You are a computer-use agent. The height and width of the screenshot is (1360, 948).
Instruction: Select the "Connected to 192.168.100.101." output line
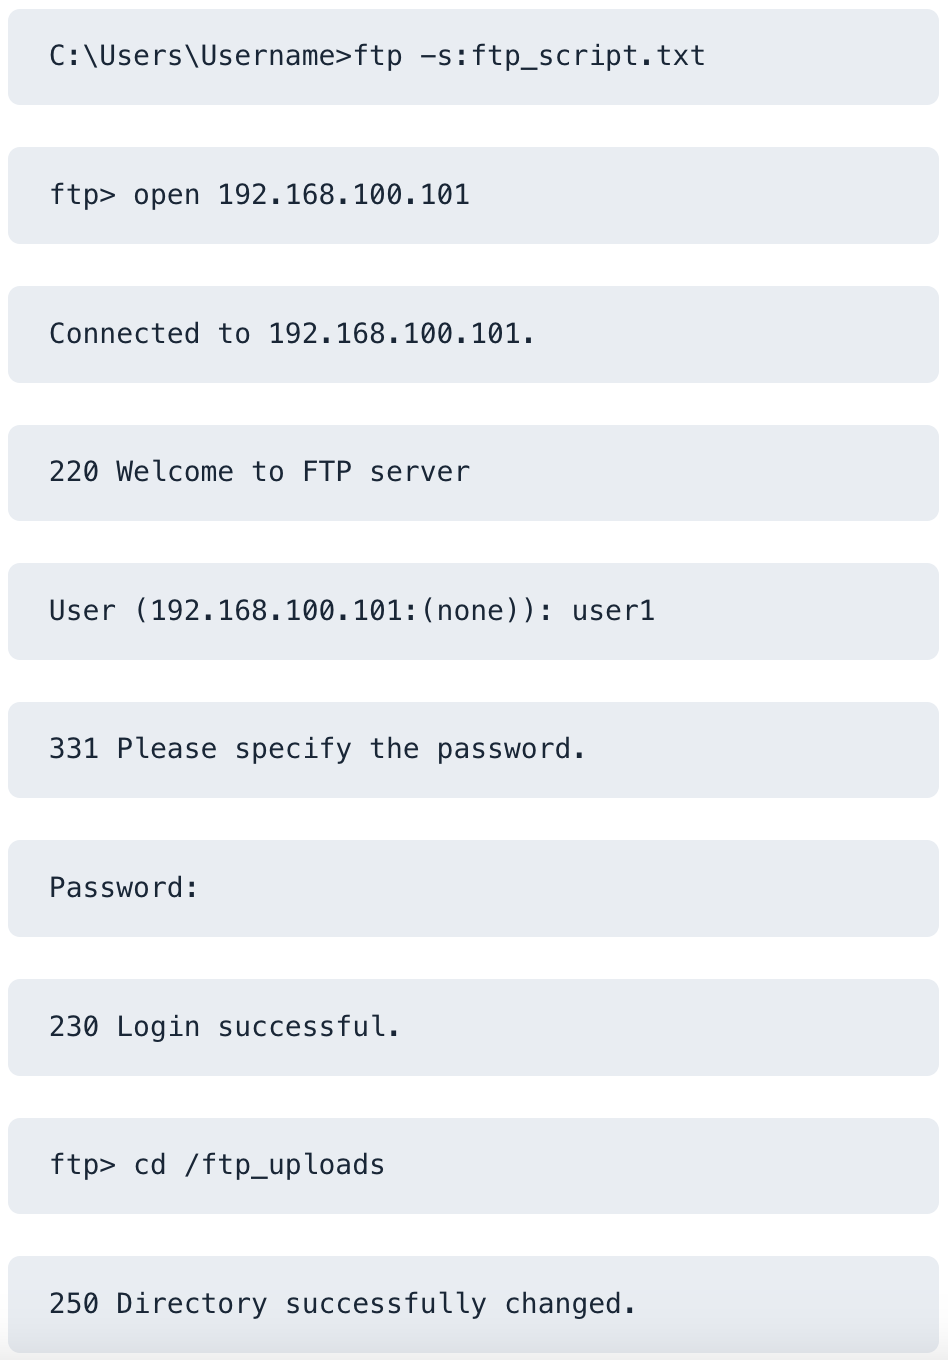tap(291, 334)
